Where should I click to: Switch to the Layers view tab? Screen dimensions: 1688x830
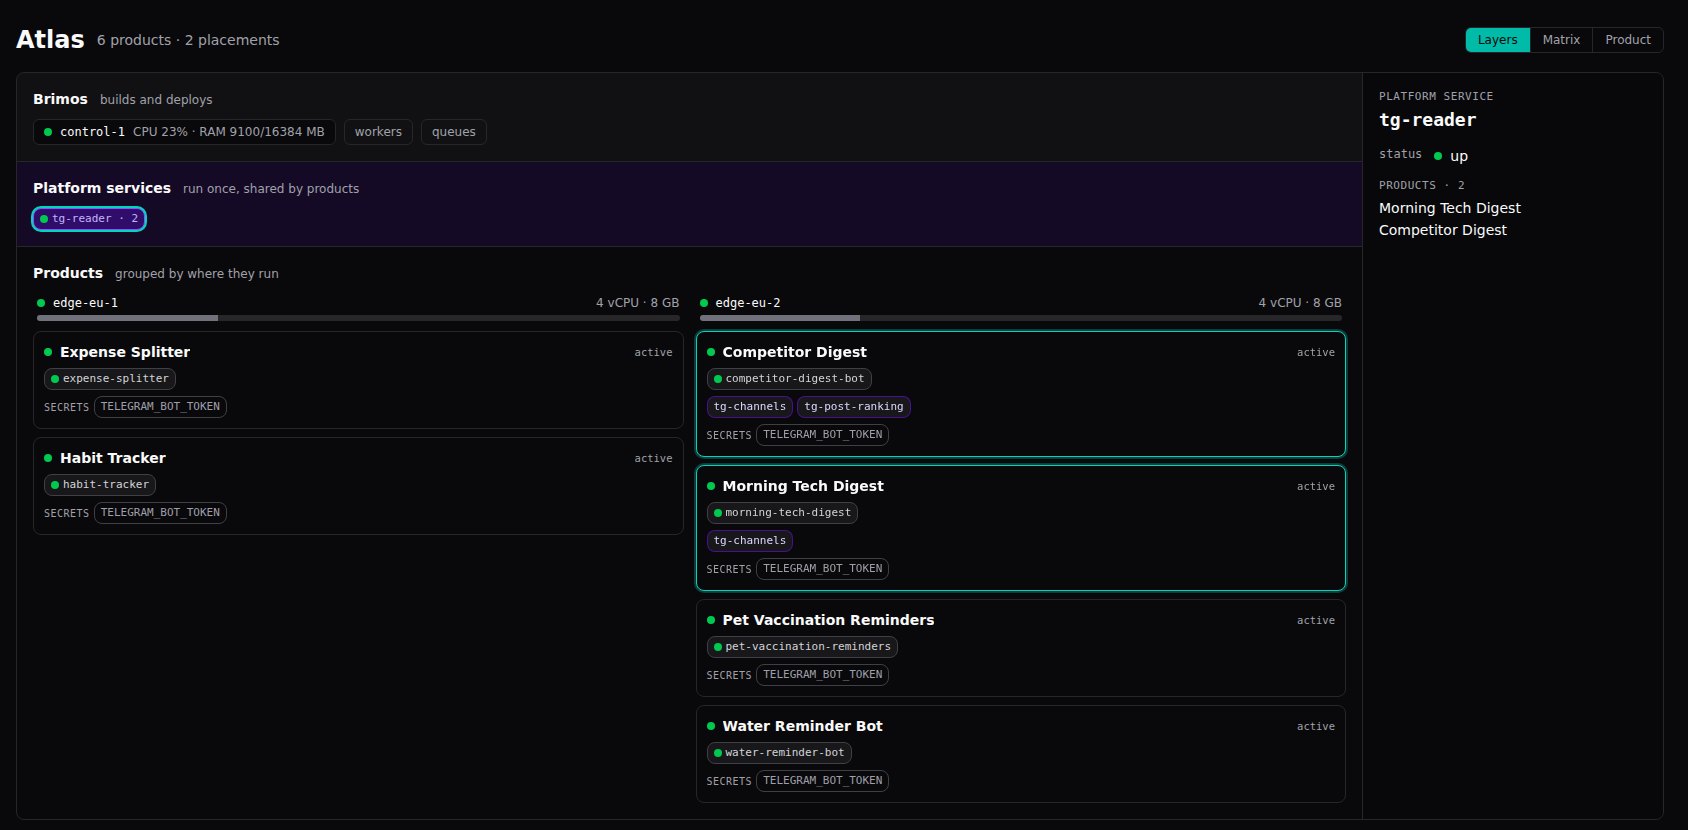click(1497, 40)
